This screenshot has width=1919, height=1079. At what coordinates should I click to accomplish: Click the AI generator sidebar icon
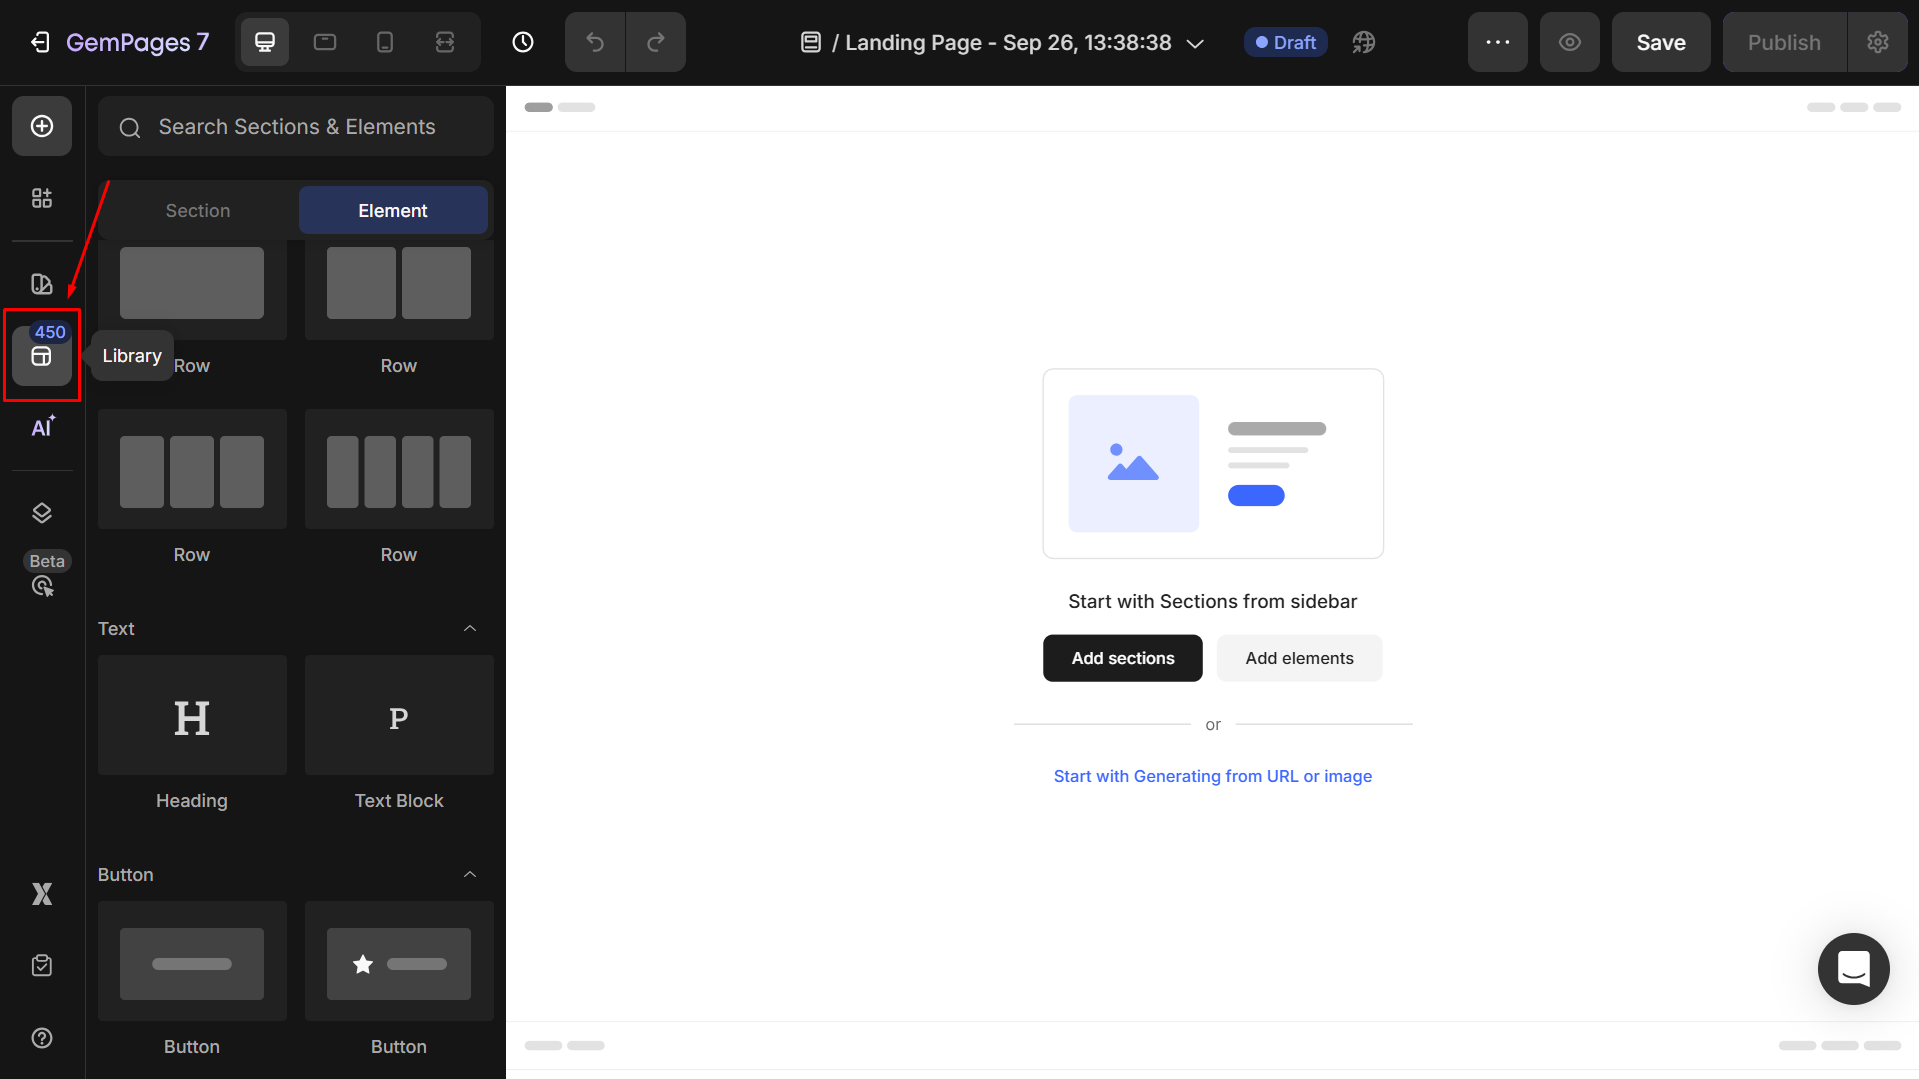pyautogui.click(x=42, y=428)
